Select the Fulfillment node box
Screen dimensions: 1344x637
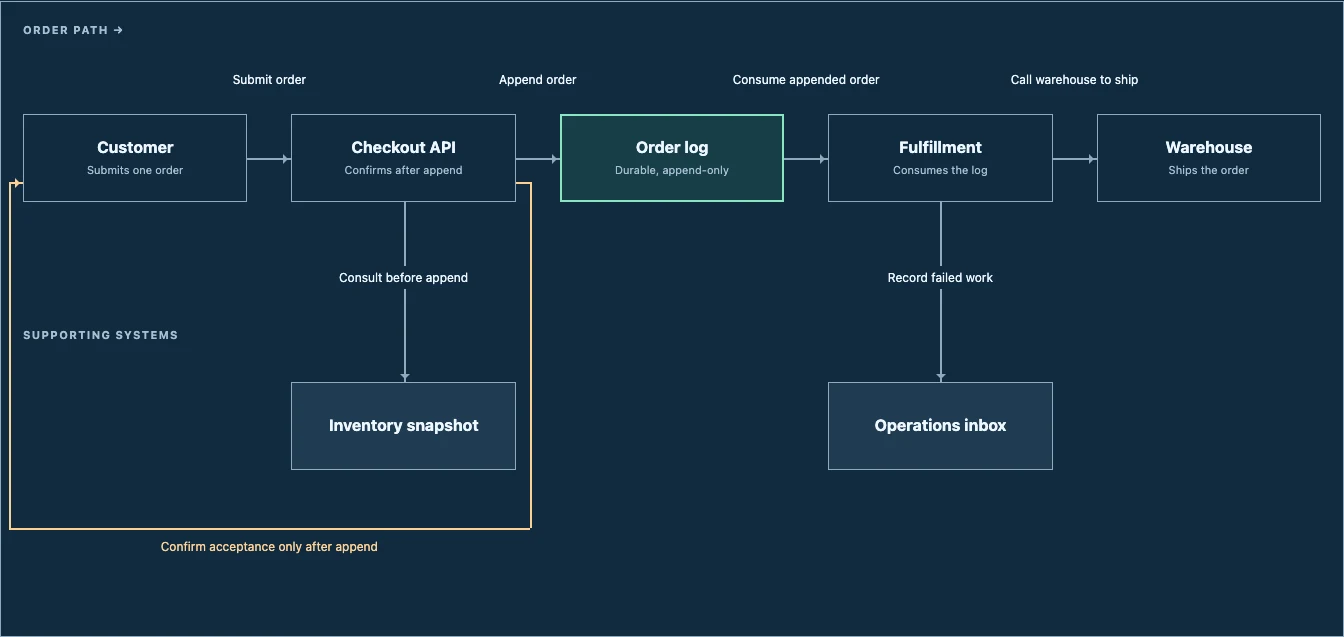click(x=940, y=158)
